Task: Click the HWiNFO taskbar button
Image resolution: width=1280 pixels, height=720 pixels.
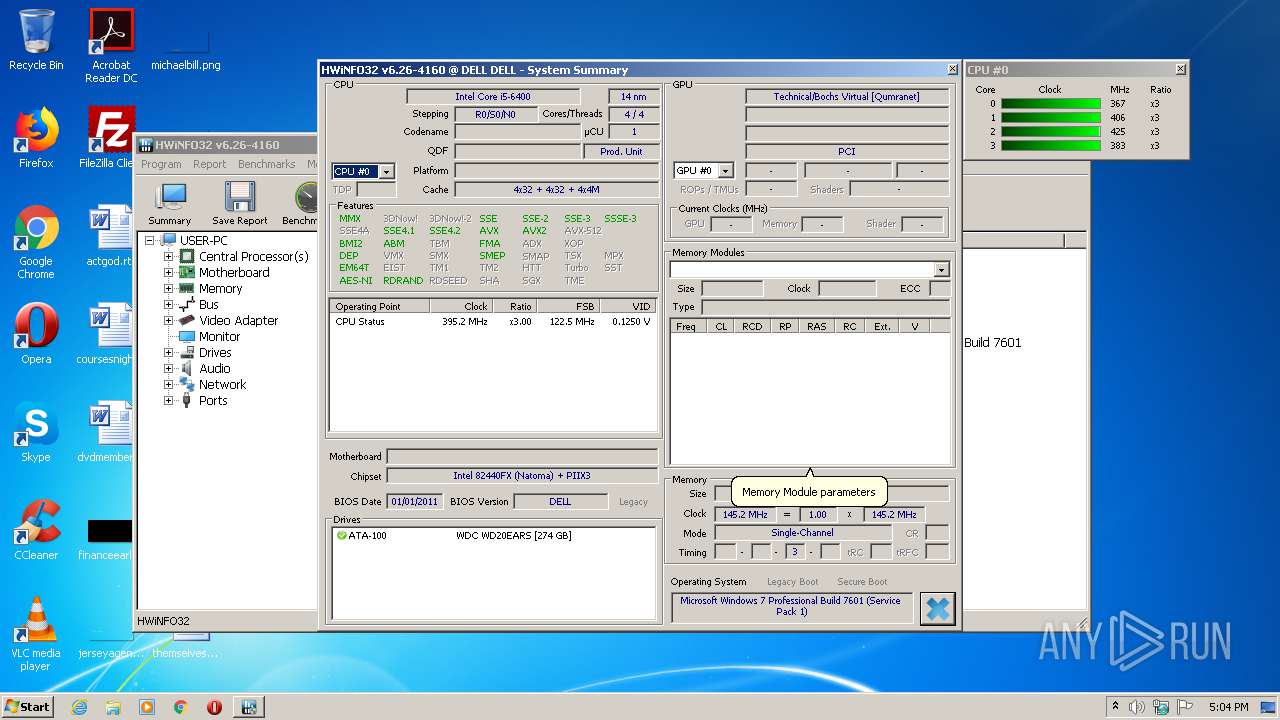Action: pyautogui.click(x=248, y=707)
